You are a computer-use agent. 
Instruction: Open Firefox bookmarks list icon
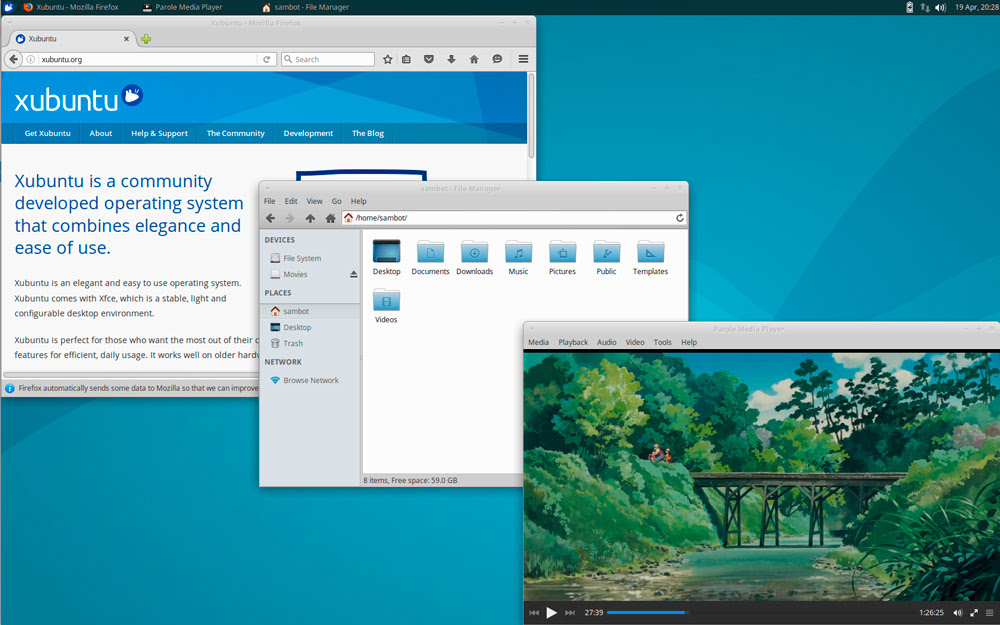point(406,59)
